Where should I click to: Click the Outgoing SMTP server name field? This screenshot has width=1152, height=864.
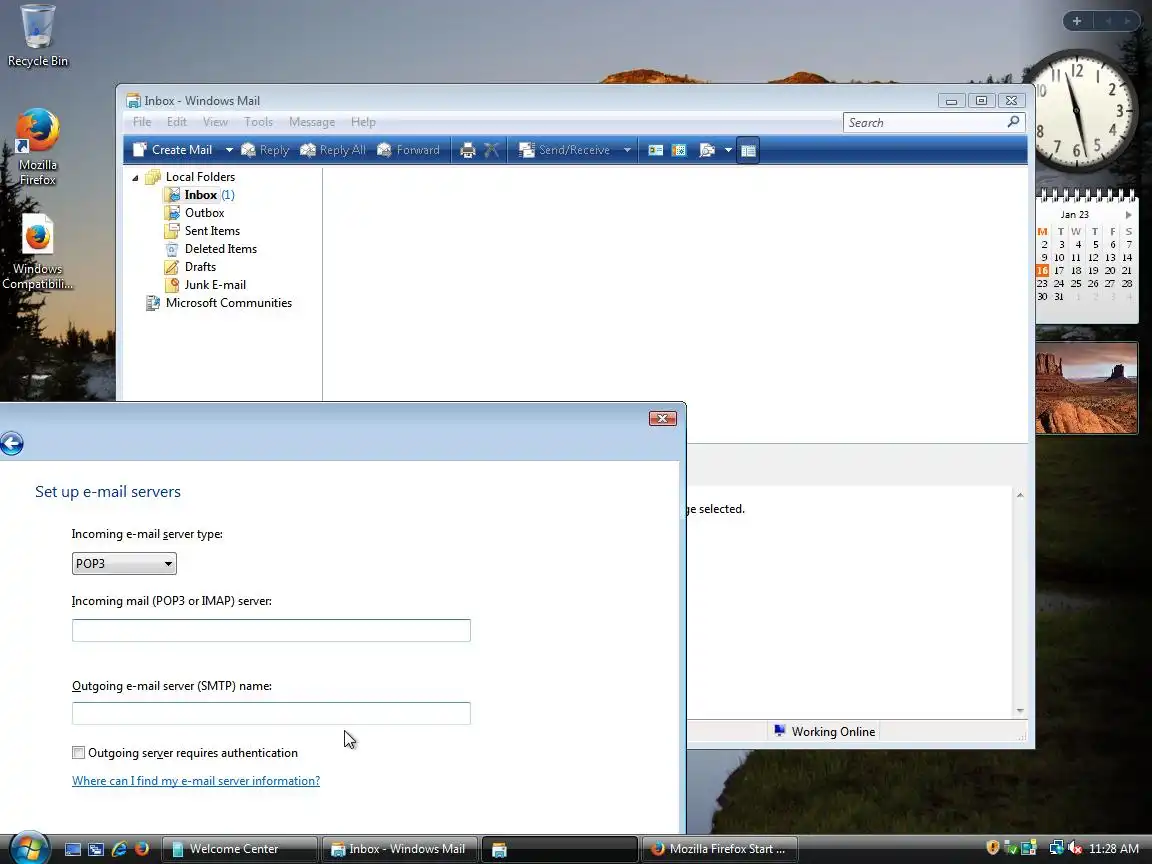(x=271, y=713)
